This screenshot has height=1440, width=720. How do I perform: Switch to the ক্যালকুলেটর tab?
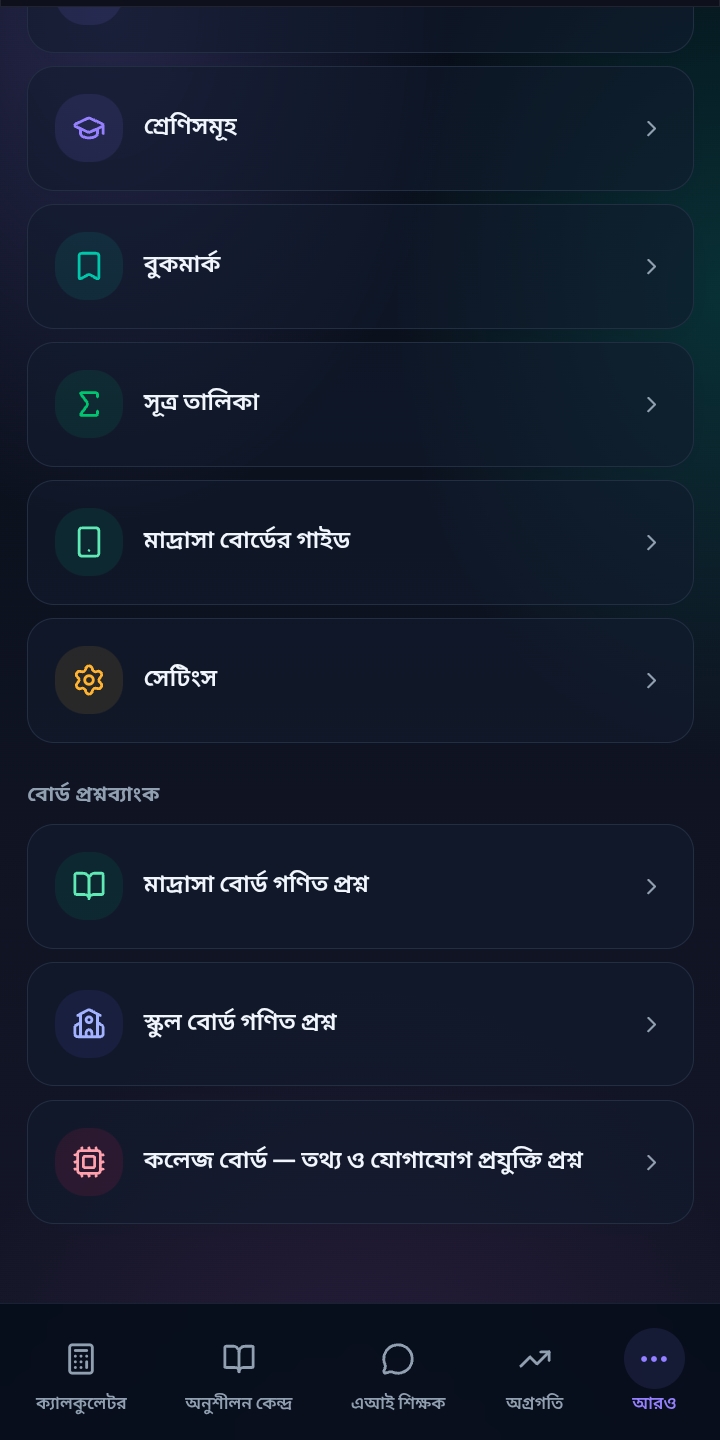pos(81,1374)
